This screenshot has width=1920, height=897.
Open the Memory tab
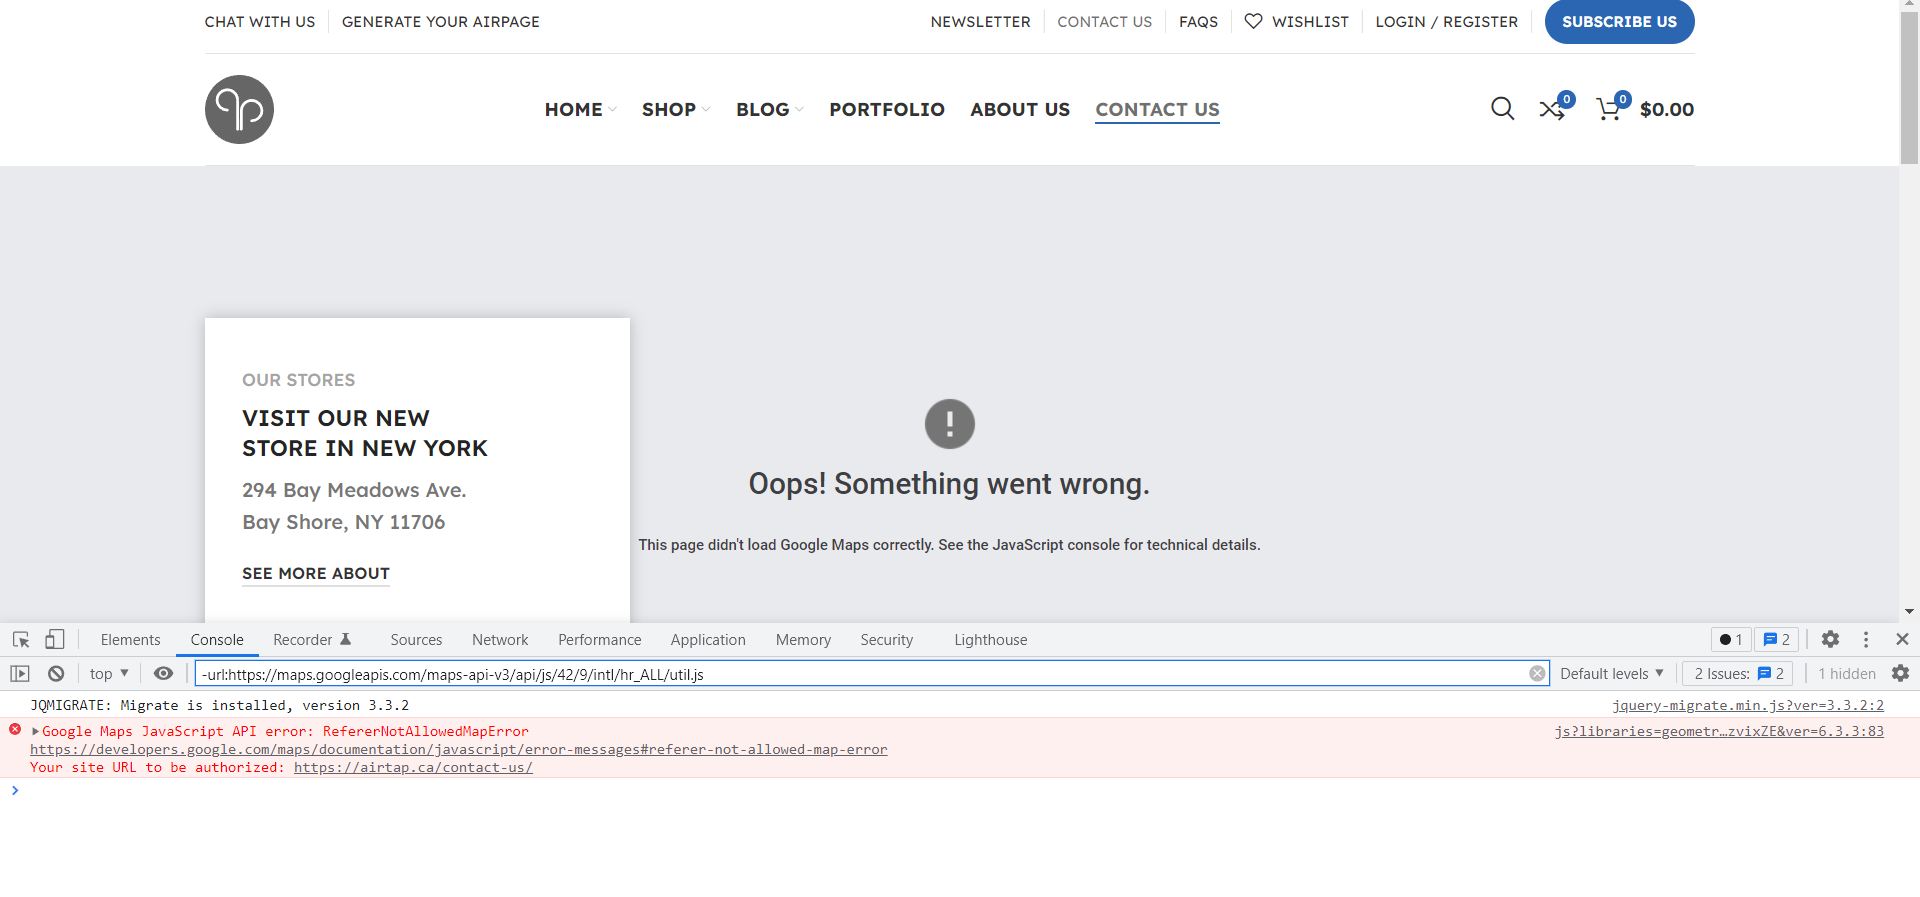pyautogui.click(x=803, y=640)
